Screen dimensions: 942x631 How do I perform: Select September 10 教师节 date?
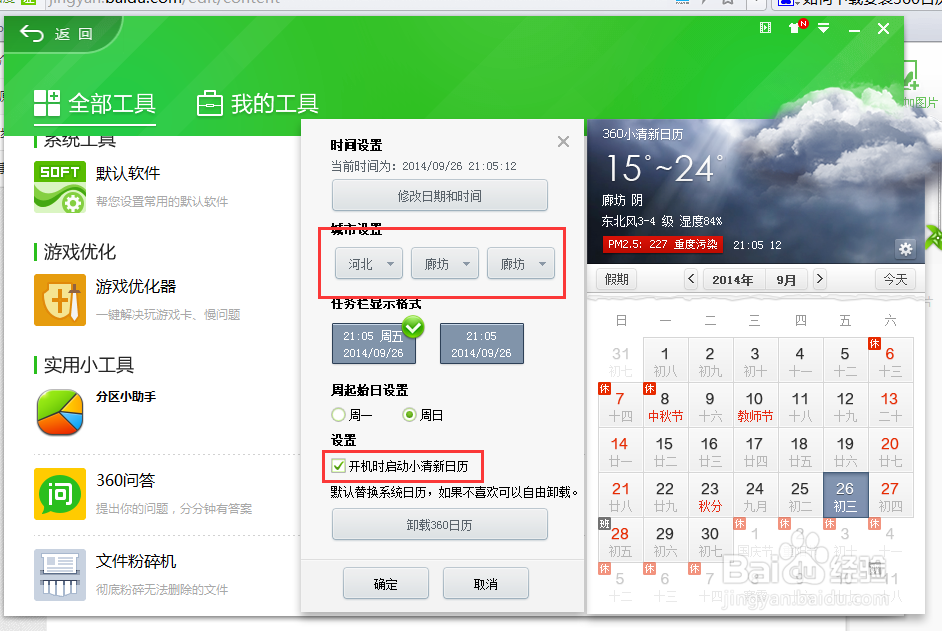tap(755, 405)
